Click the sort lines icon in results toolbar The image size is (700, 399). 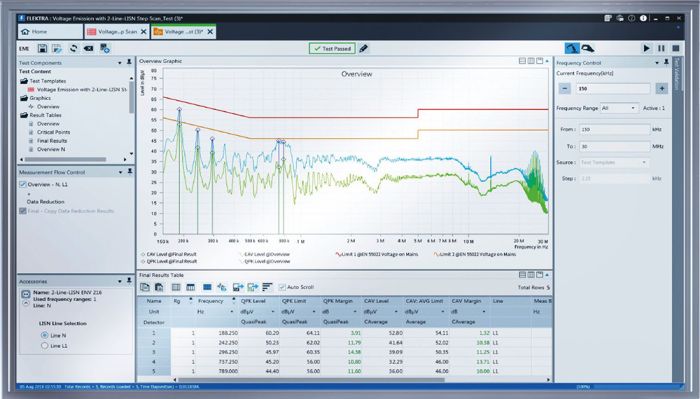pyautogui.click(x=267, y=287)
